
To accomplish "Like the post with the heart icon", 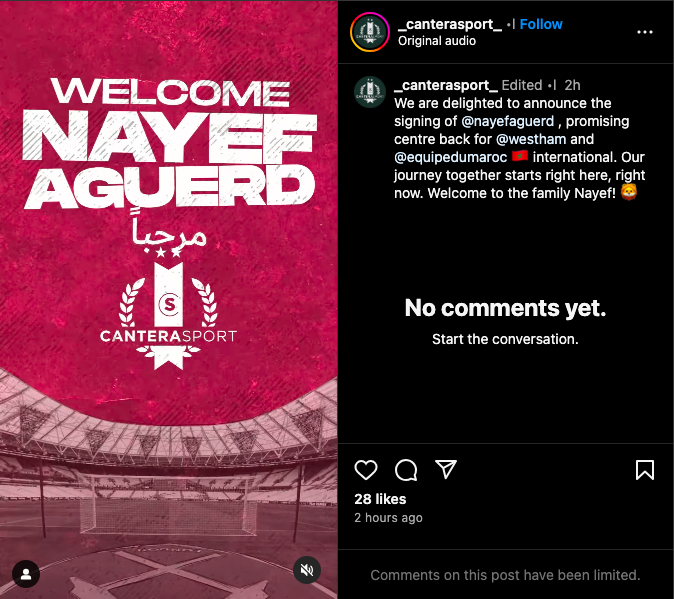I will point(366,470).
